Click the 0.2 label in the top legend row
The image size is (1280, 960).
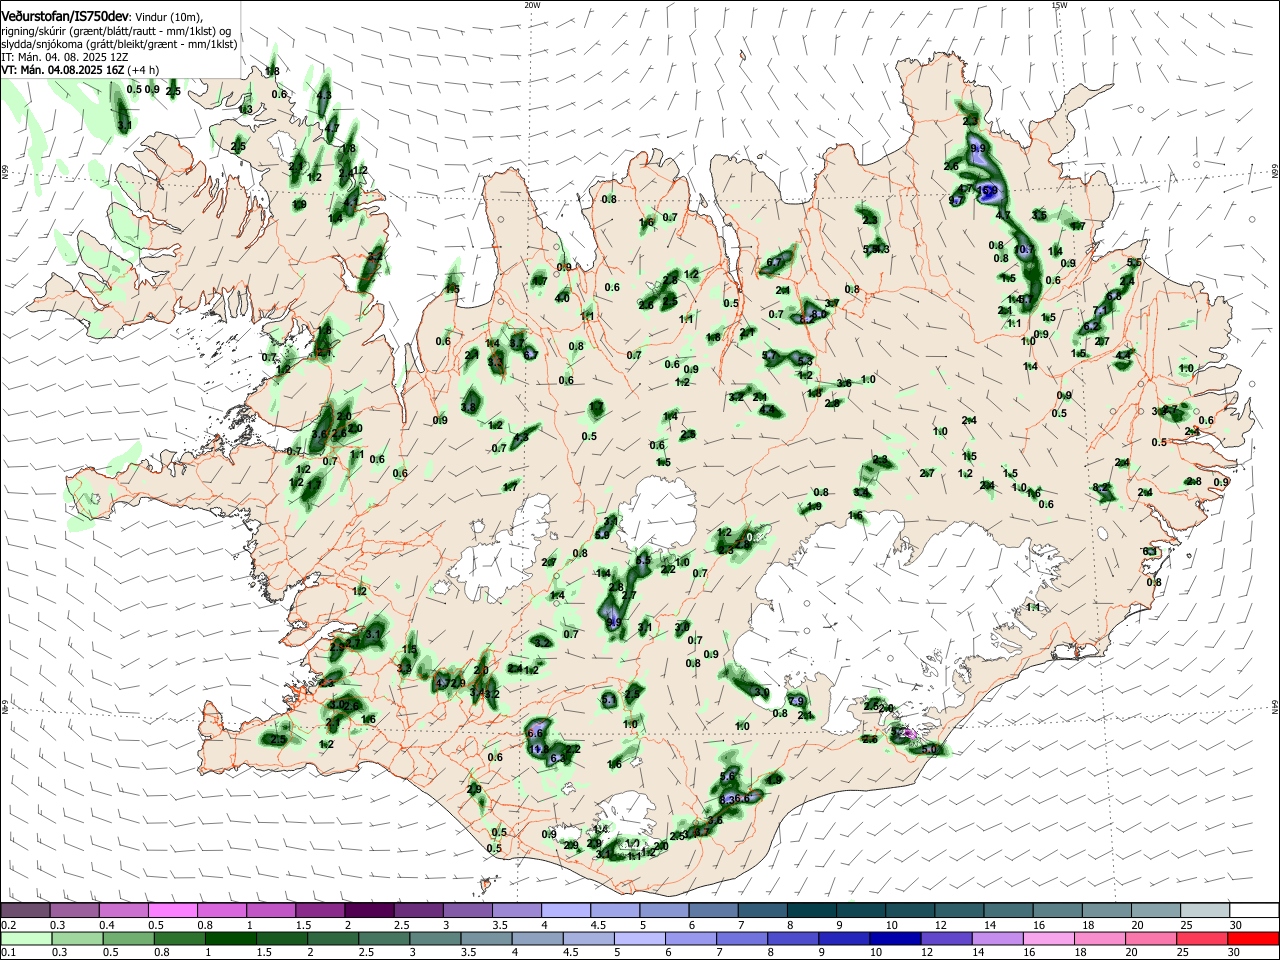[8, 925]
